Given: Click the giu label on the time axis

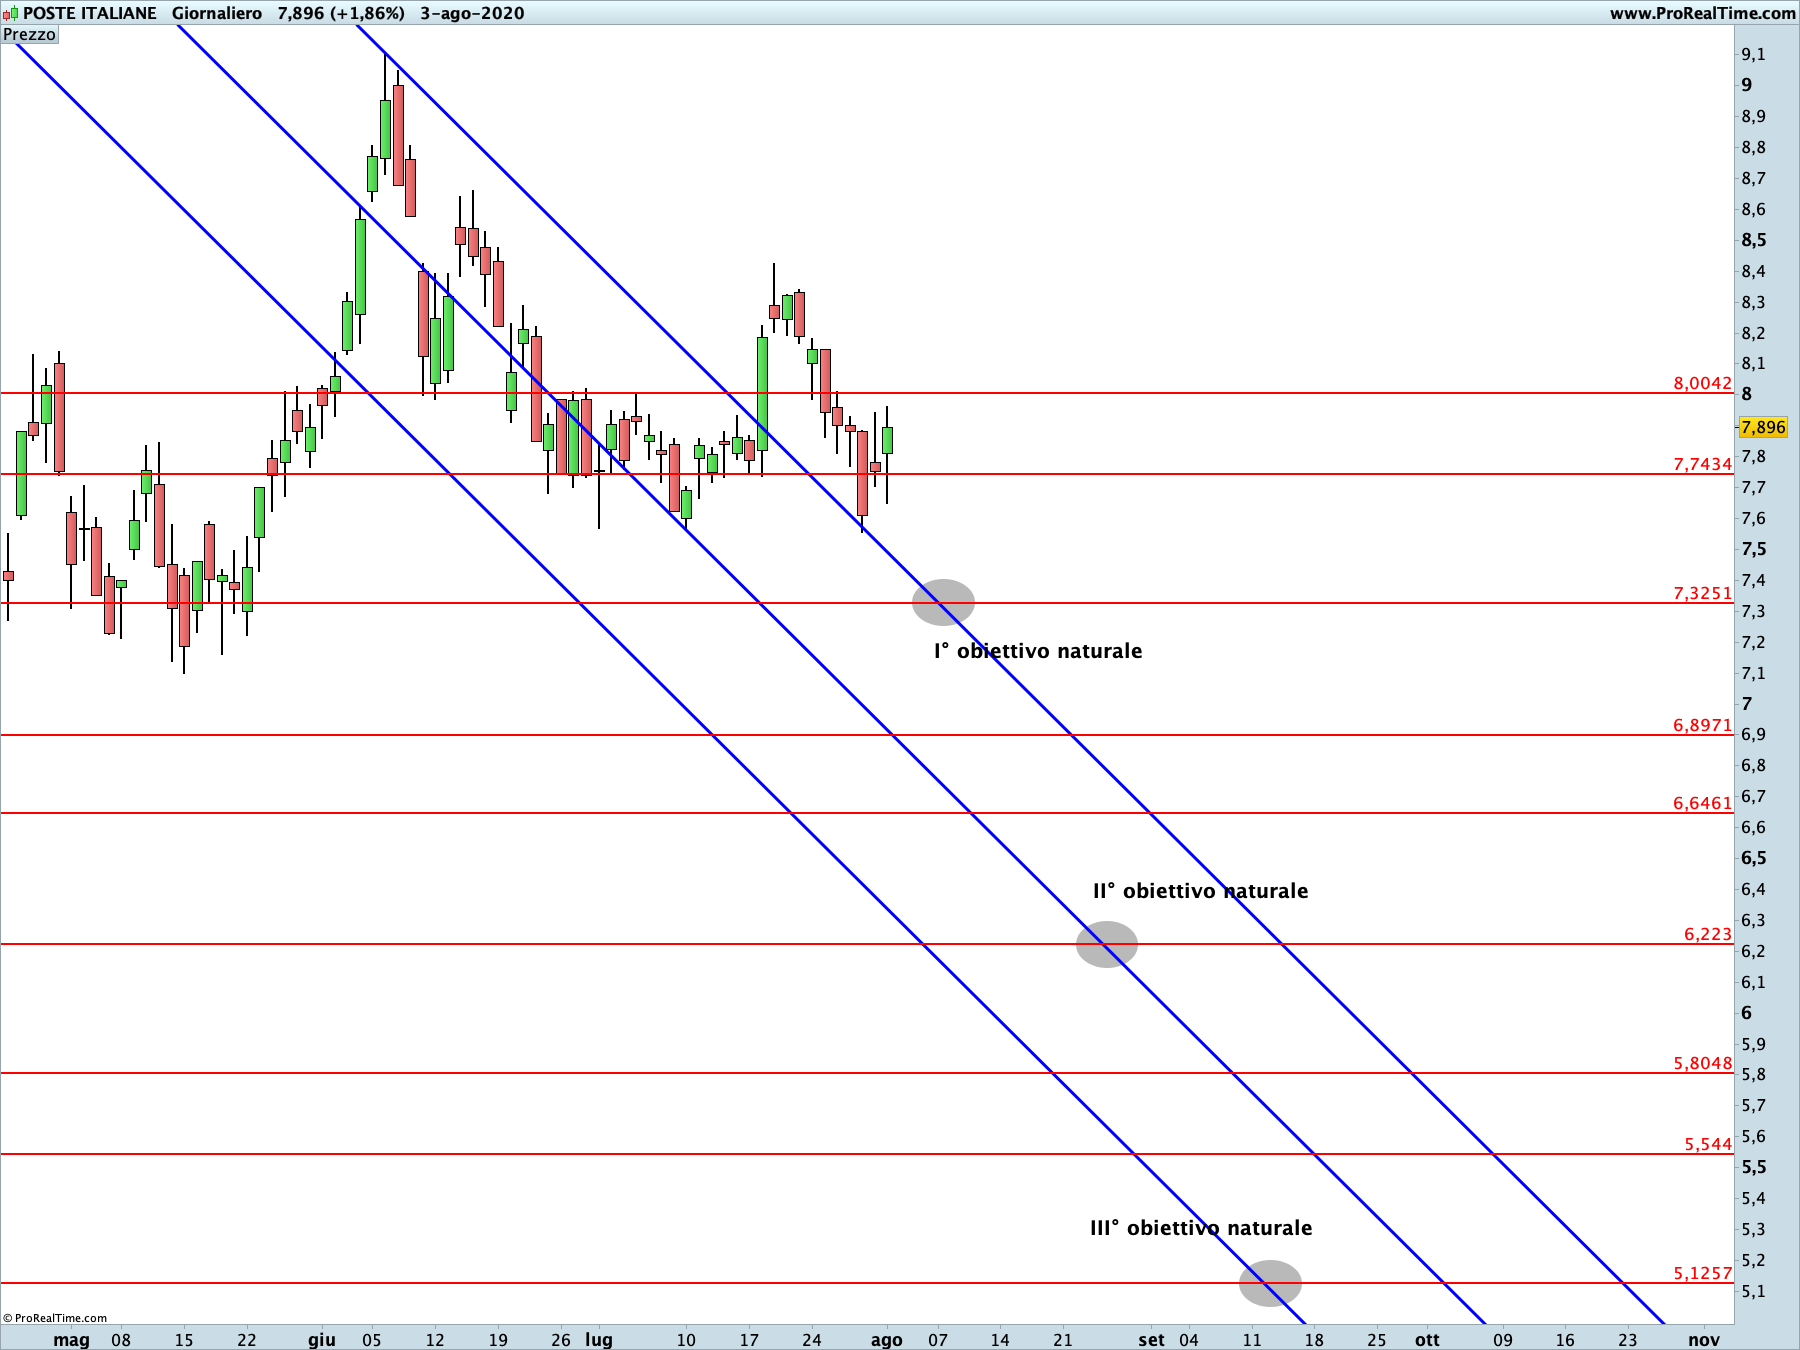Looking at the screenshot, I should coord(322,1340).
